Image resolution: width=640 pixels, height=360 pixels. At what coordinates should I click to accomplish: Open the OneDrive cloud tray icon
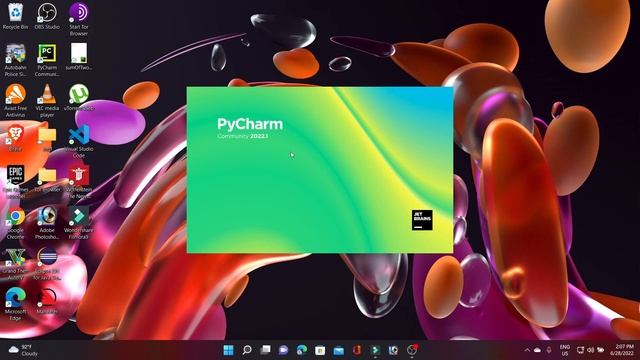(x=537, y=350)
